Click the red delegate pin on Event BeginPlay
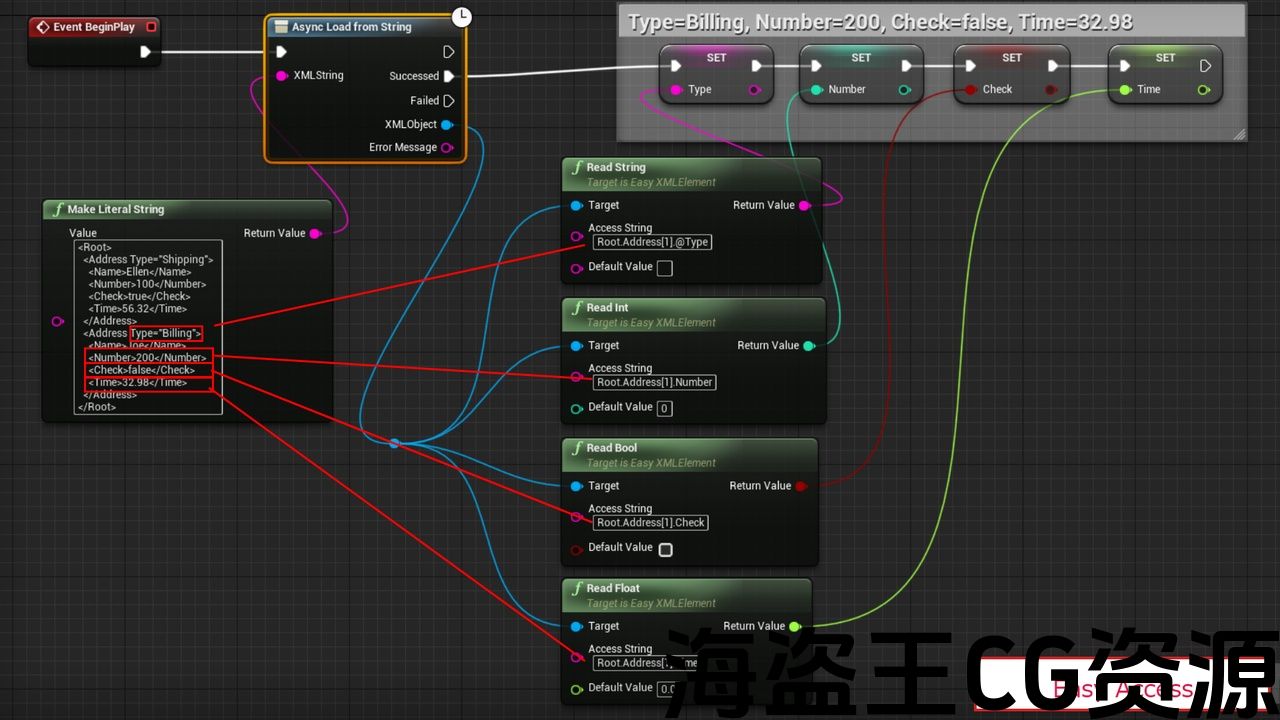Screen dimensions: 1280x720 click(150, 27)
